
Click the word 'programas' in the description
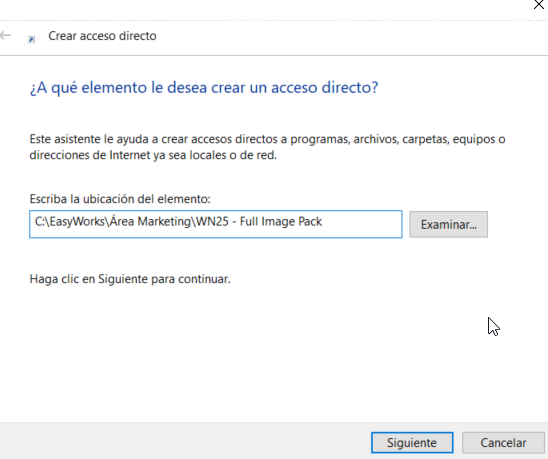point(320,139)
